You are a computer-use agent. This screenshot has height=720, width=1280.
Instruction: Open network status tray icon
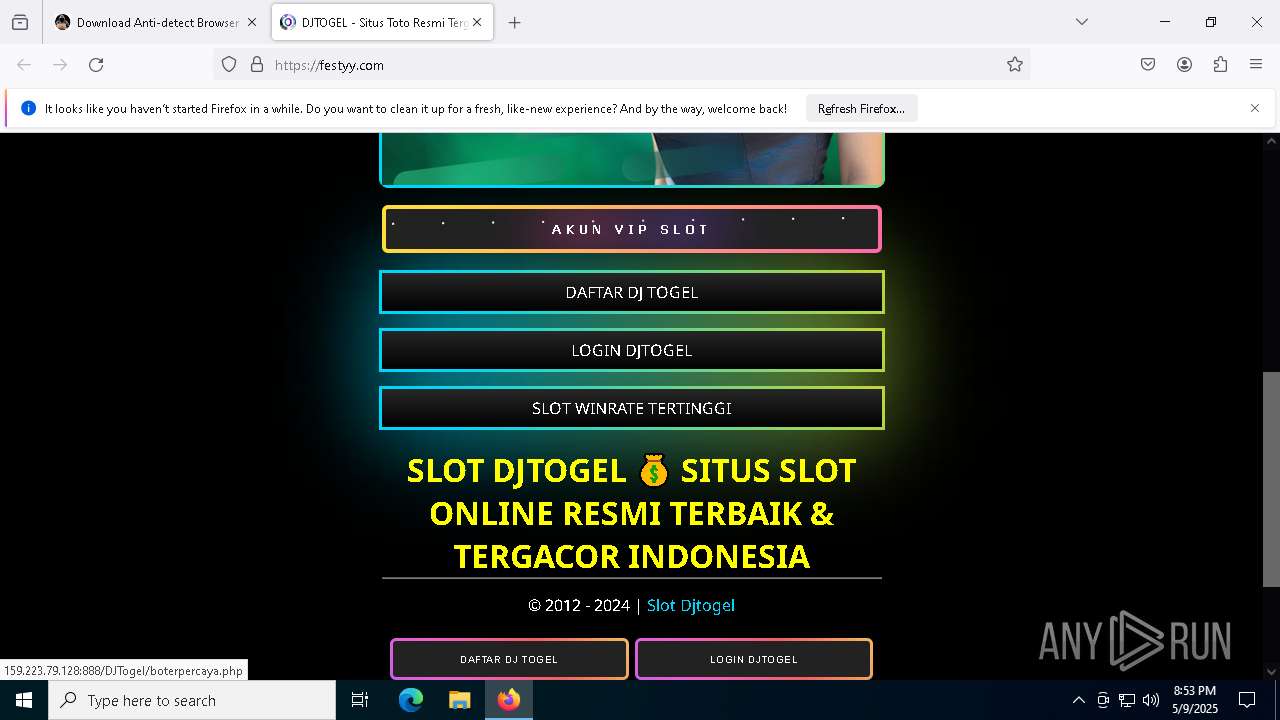pyautogui.click(x=1127, y=700)
